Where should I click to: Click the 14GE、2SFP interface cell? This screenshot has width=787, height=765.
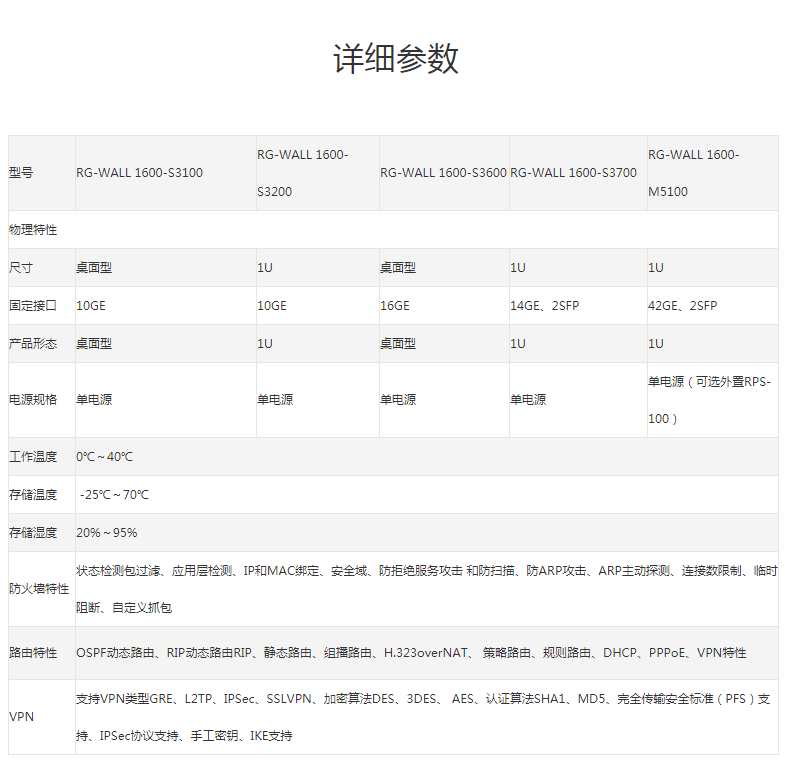tap(544, 306)
